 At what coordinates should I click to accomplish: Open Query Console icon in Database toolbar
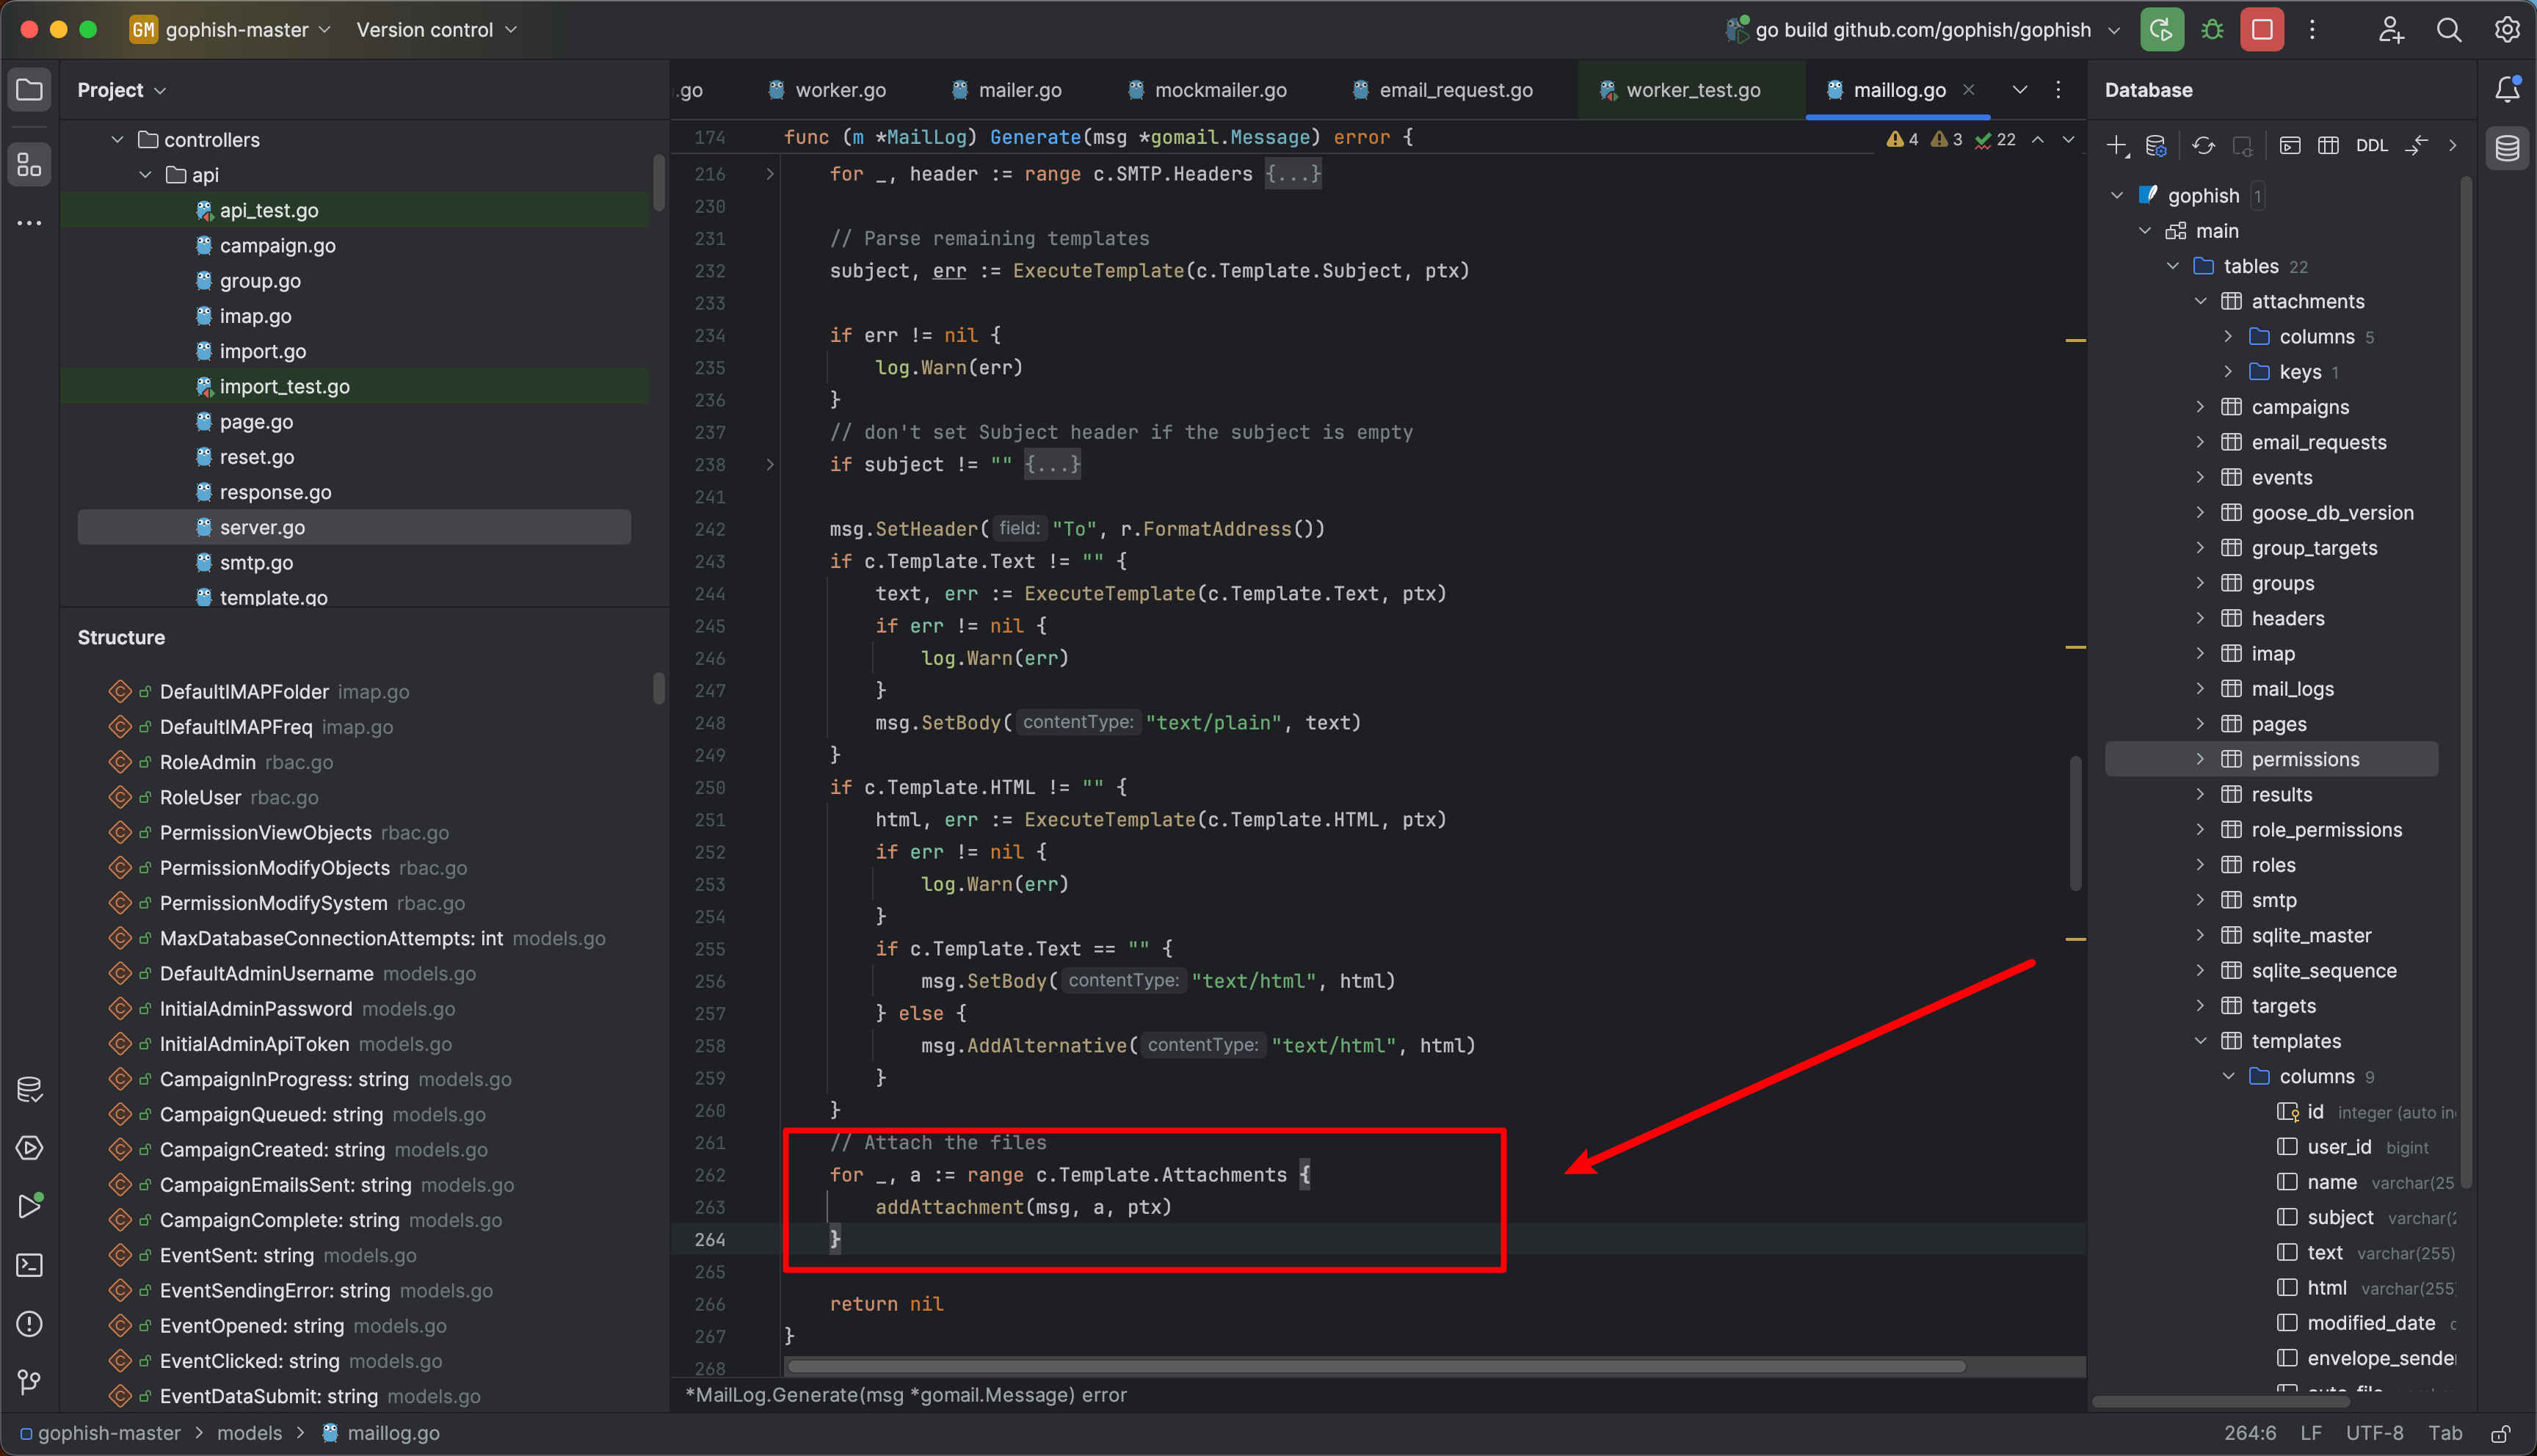[x=2290, y=146]
